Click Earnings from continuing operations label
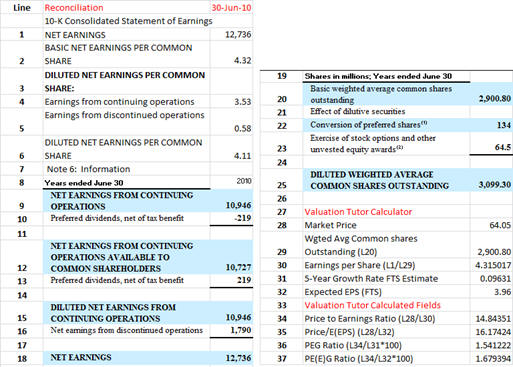Image resolution: width=513 pixels, height=367 pixels. click(119, 102)
